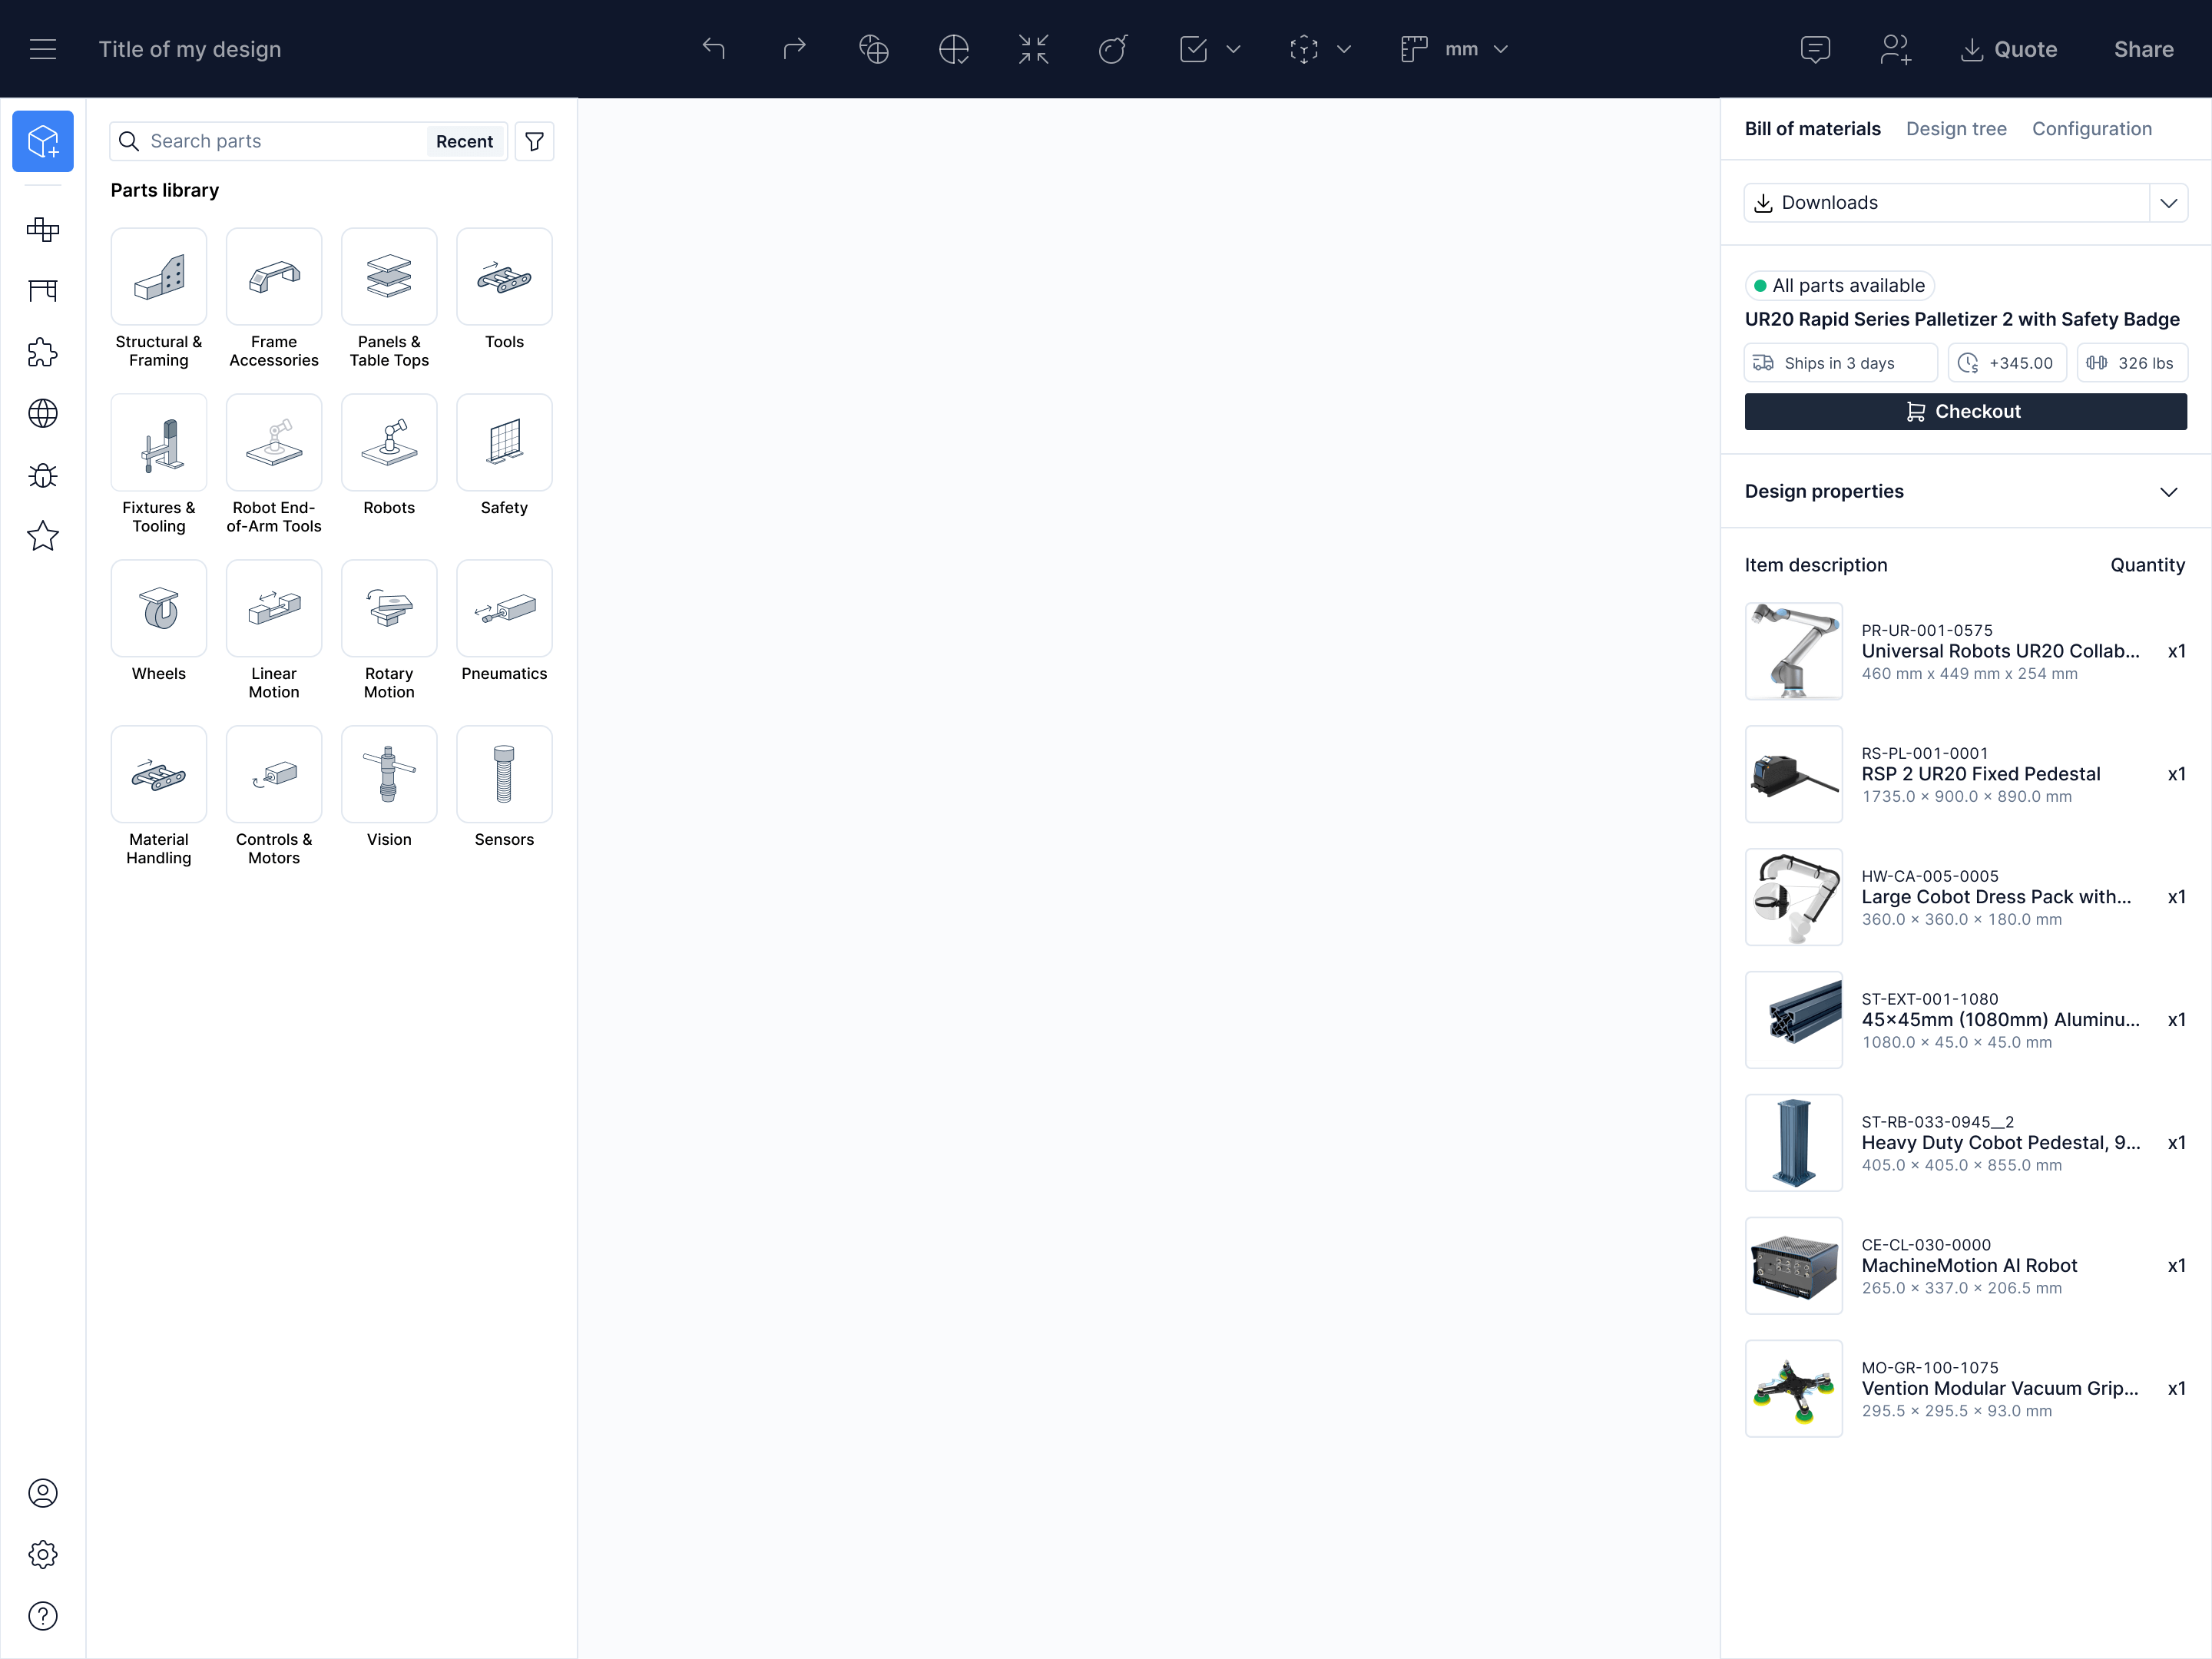The height and width of the screenshot is (1659, 2212).
Task: Open the filter icon beside search
Action: pos(534,141)
